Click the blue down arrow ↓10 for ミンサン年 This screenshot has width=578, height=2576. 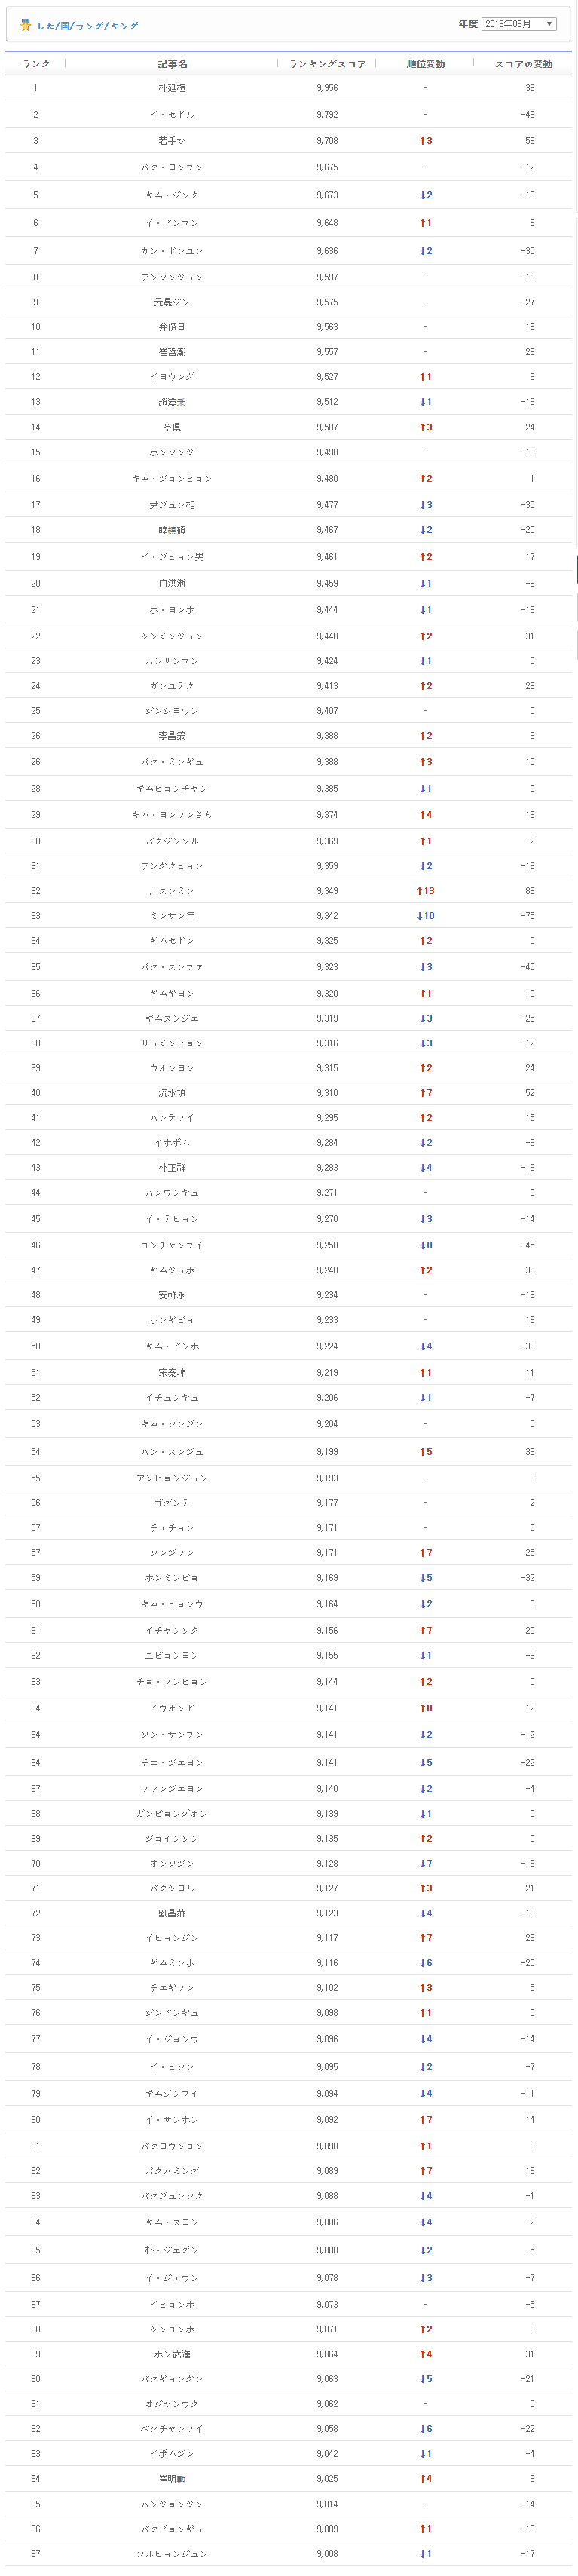pos(425,916)
